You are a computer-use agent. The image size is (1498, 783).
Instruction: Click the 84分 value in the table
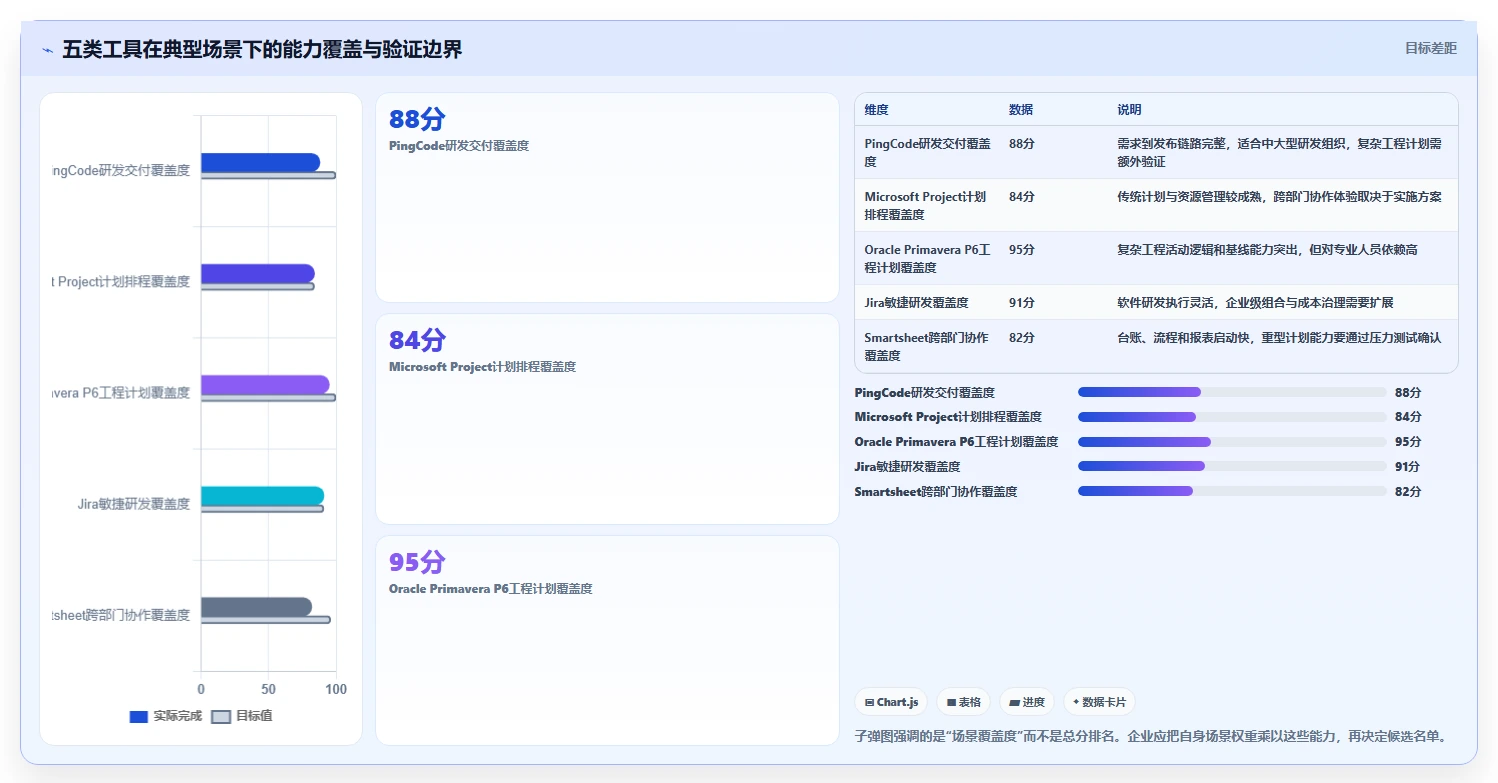(x=1022, y=197)
